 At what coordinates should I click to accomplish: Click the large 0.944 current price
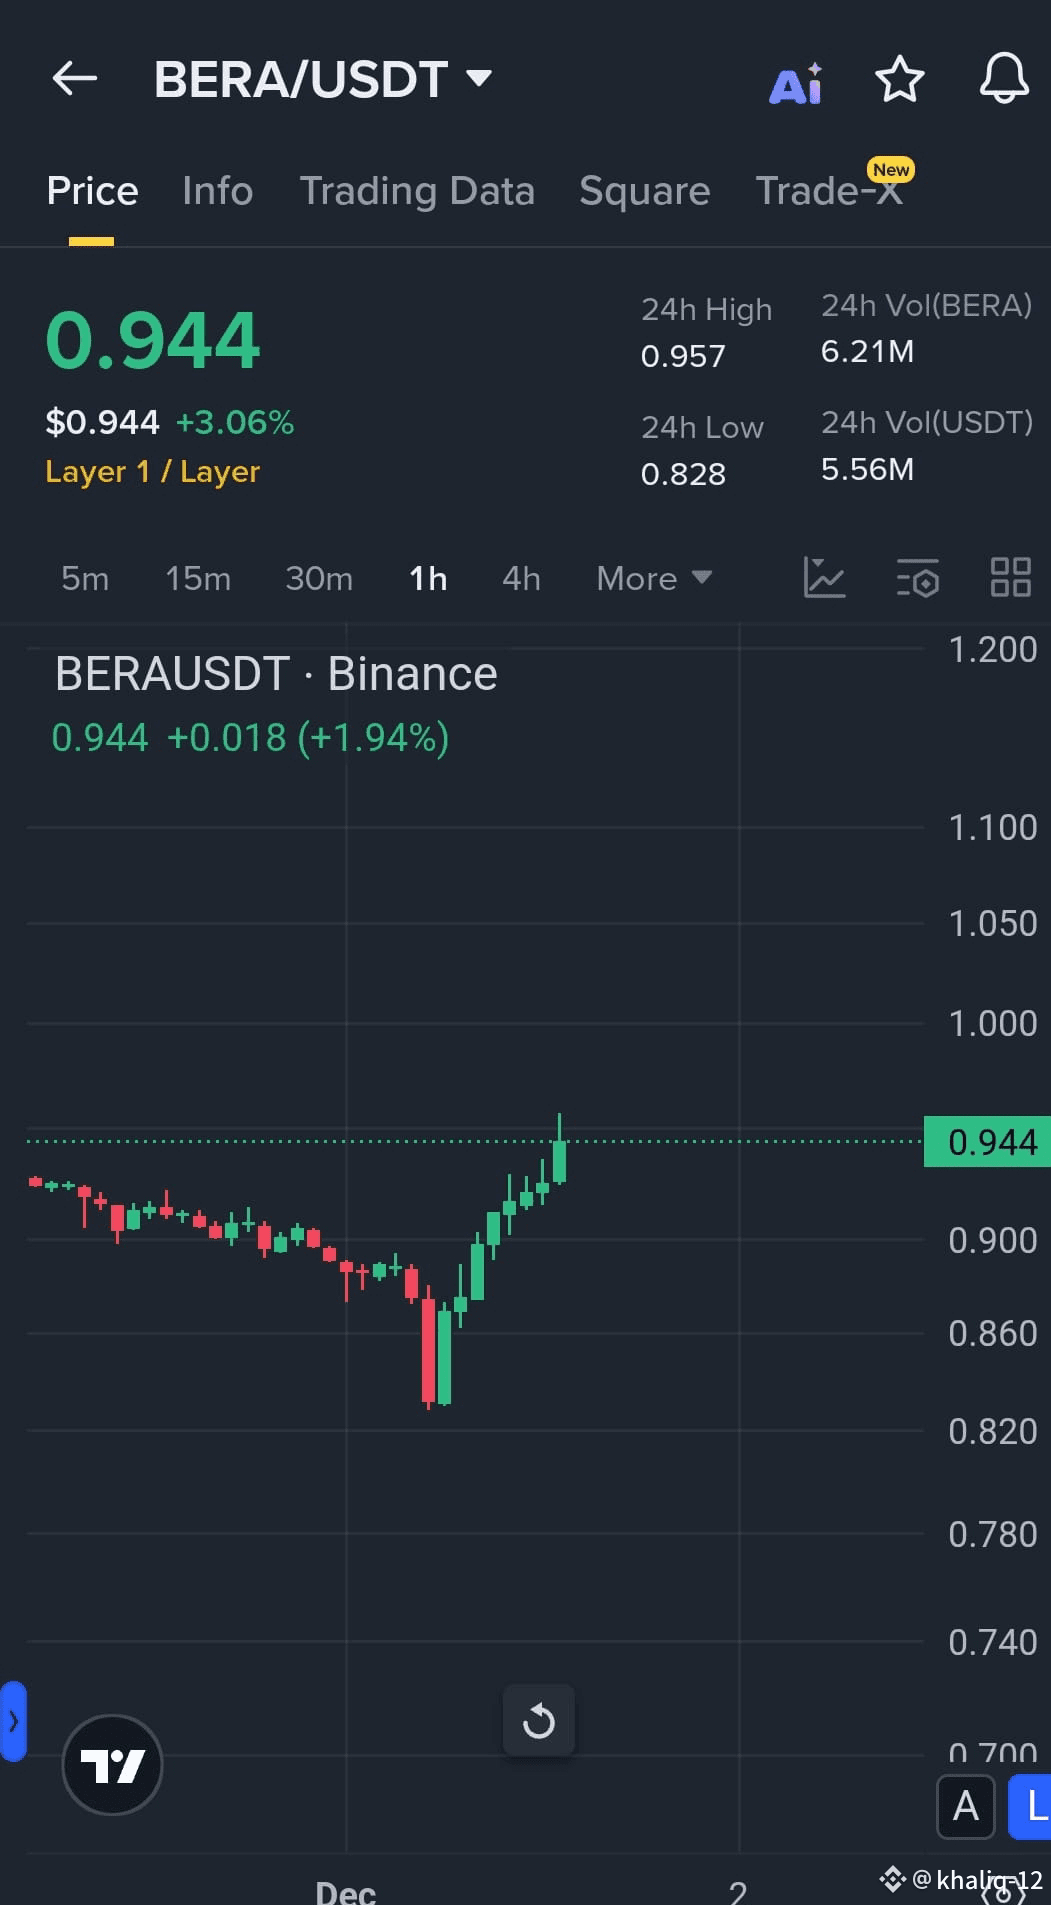152,340
